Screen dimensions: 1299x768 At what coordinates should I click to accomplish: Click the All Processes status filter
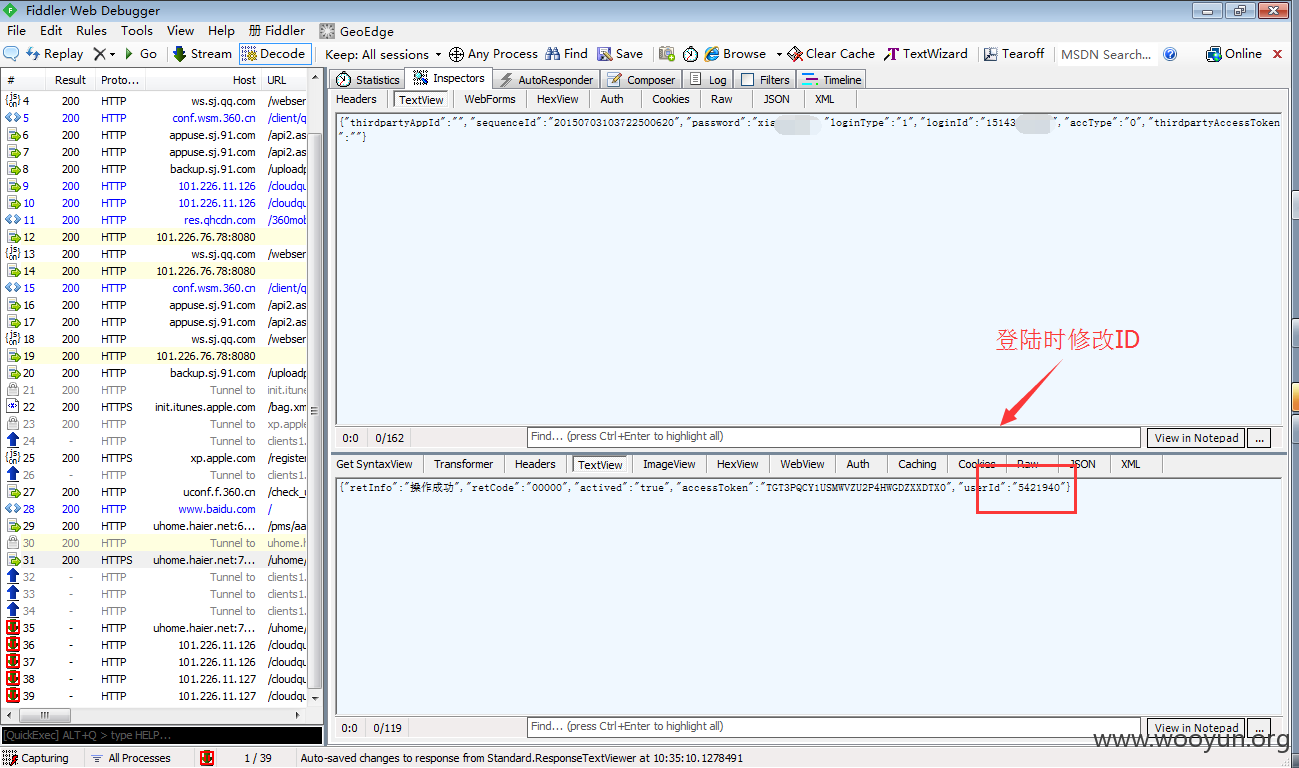click(x=131, y=758)
